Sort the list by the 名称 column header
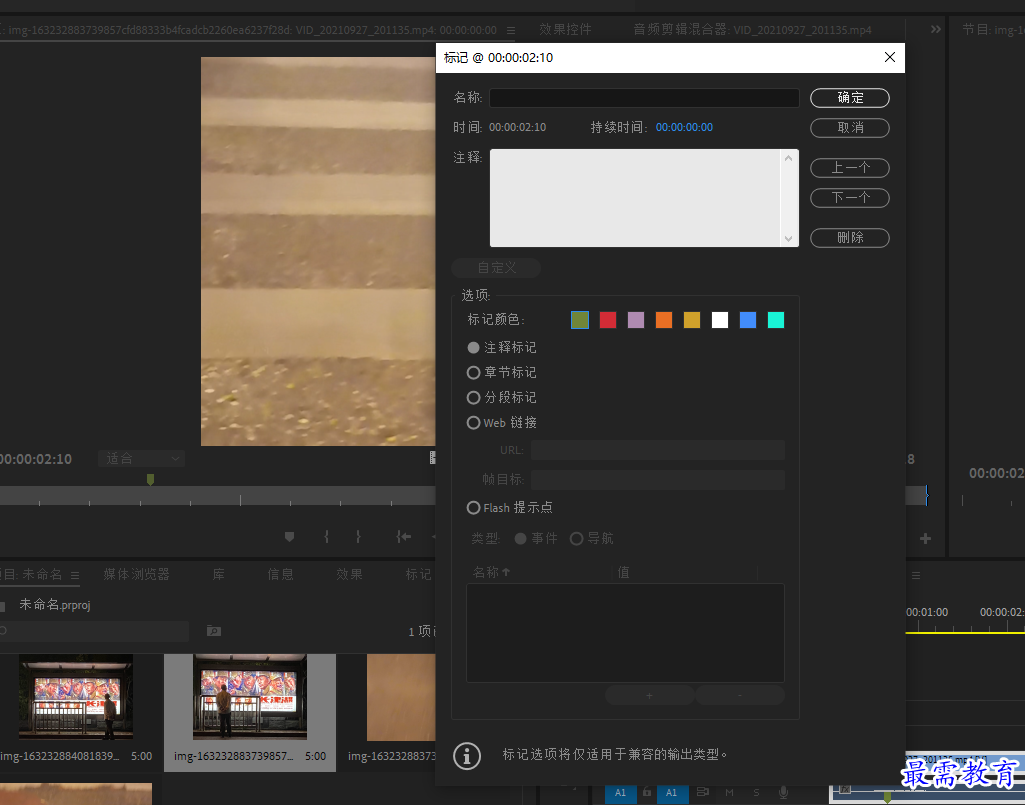Image resolution: width=1025 pixels, height=805 pixels. tap(490, 572)
